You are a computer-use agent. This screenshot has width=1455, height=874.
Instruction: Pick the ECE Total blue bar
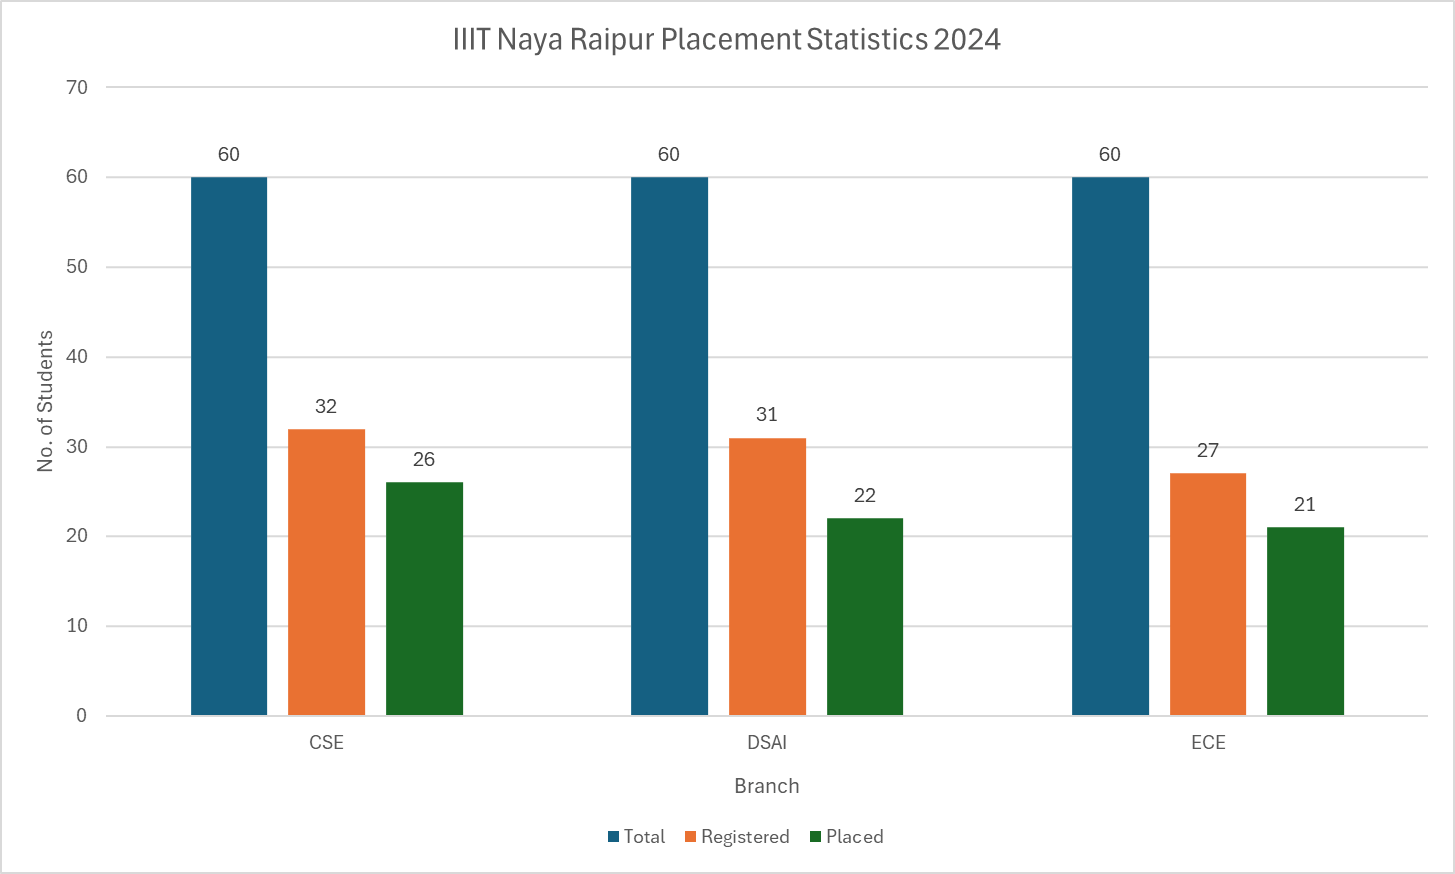1110,446
